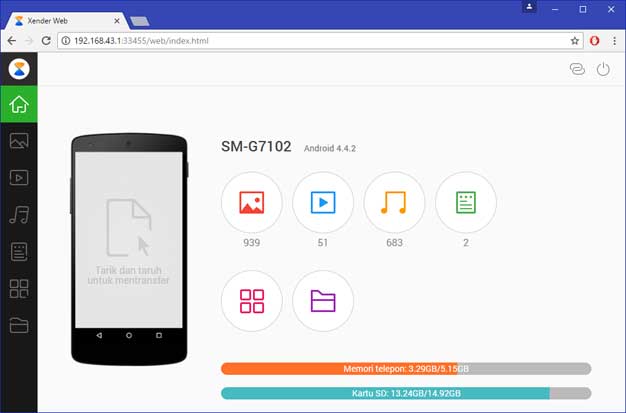Viewport: 626px width, 413px height.
Task: Maximize the Chrome window
Action: point(583,9)
